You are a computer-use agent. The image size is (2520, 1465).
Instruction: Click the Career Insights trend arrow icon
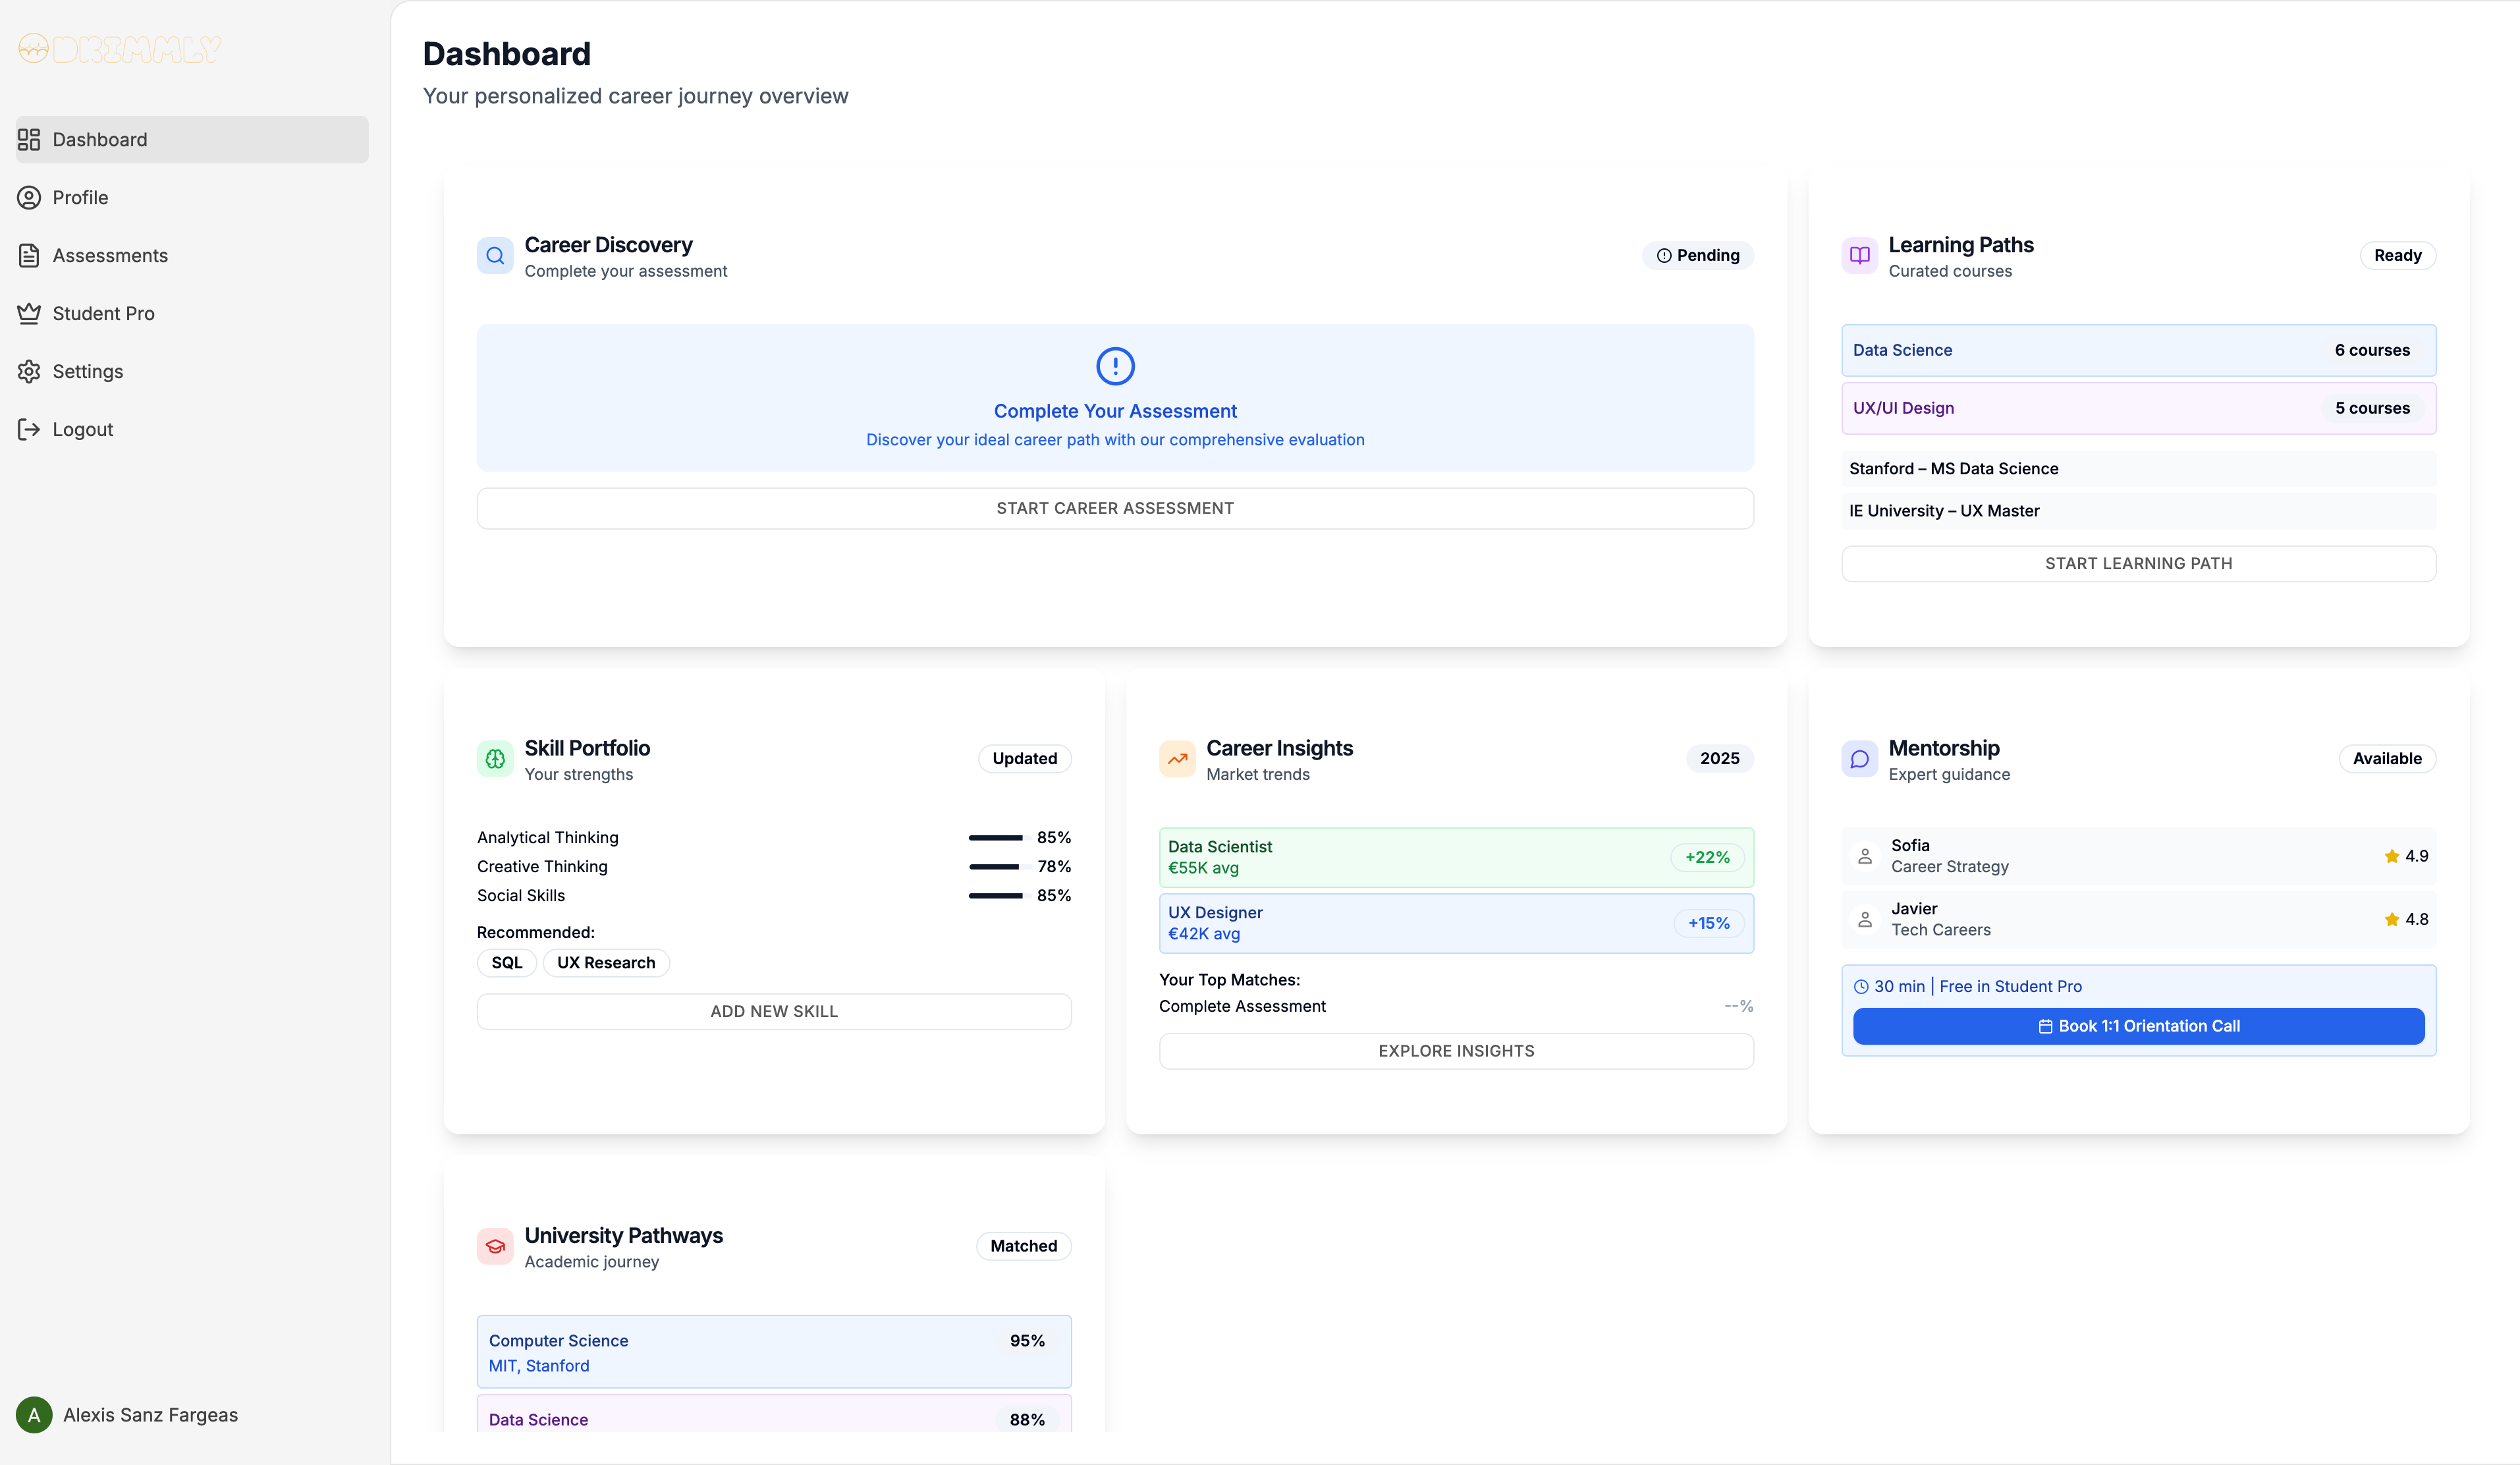1177,759
